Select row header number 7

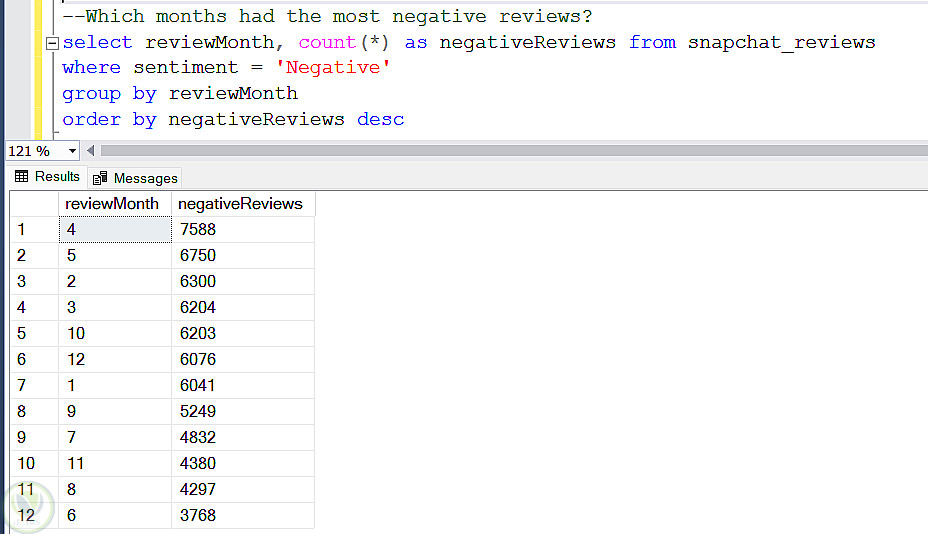34,385
